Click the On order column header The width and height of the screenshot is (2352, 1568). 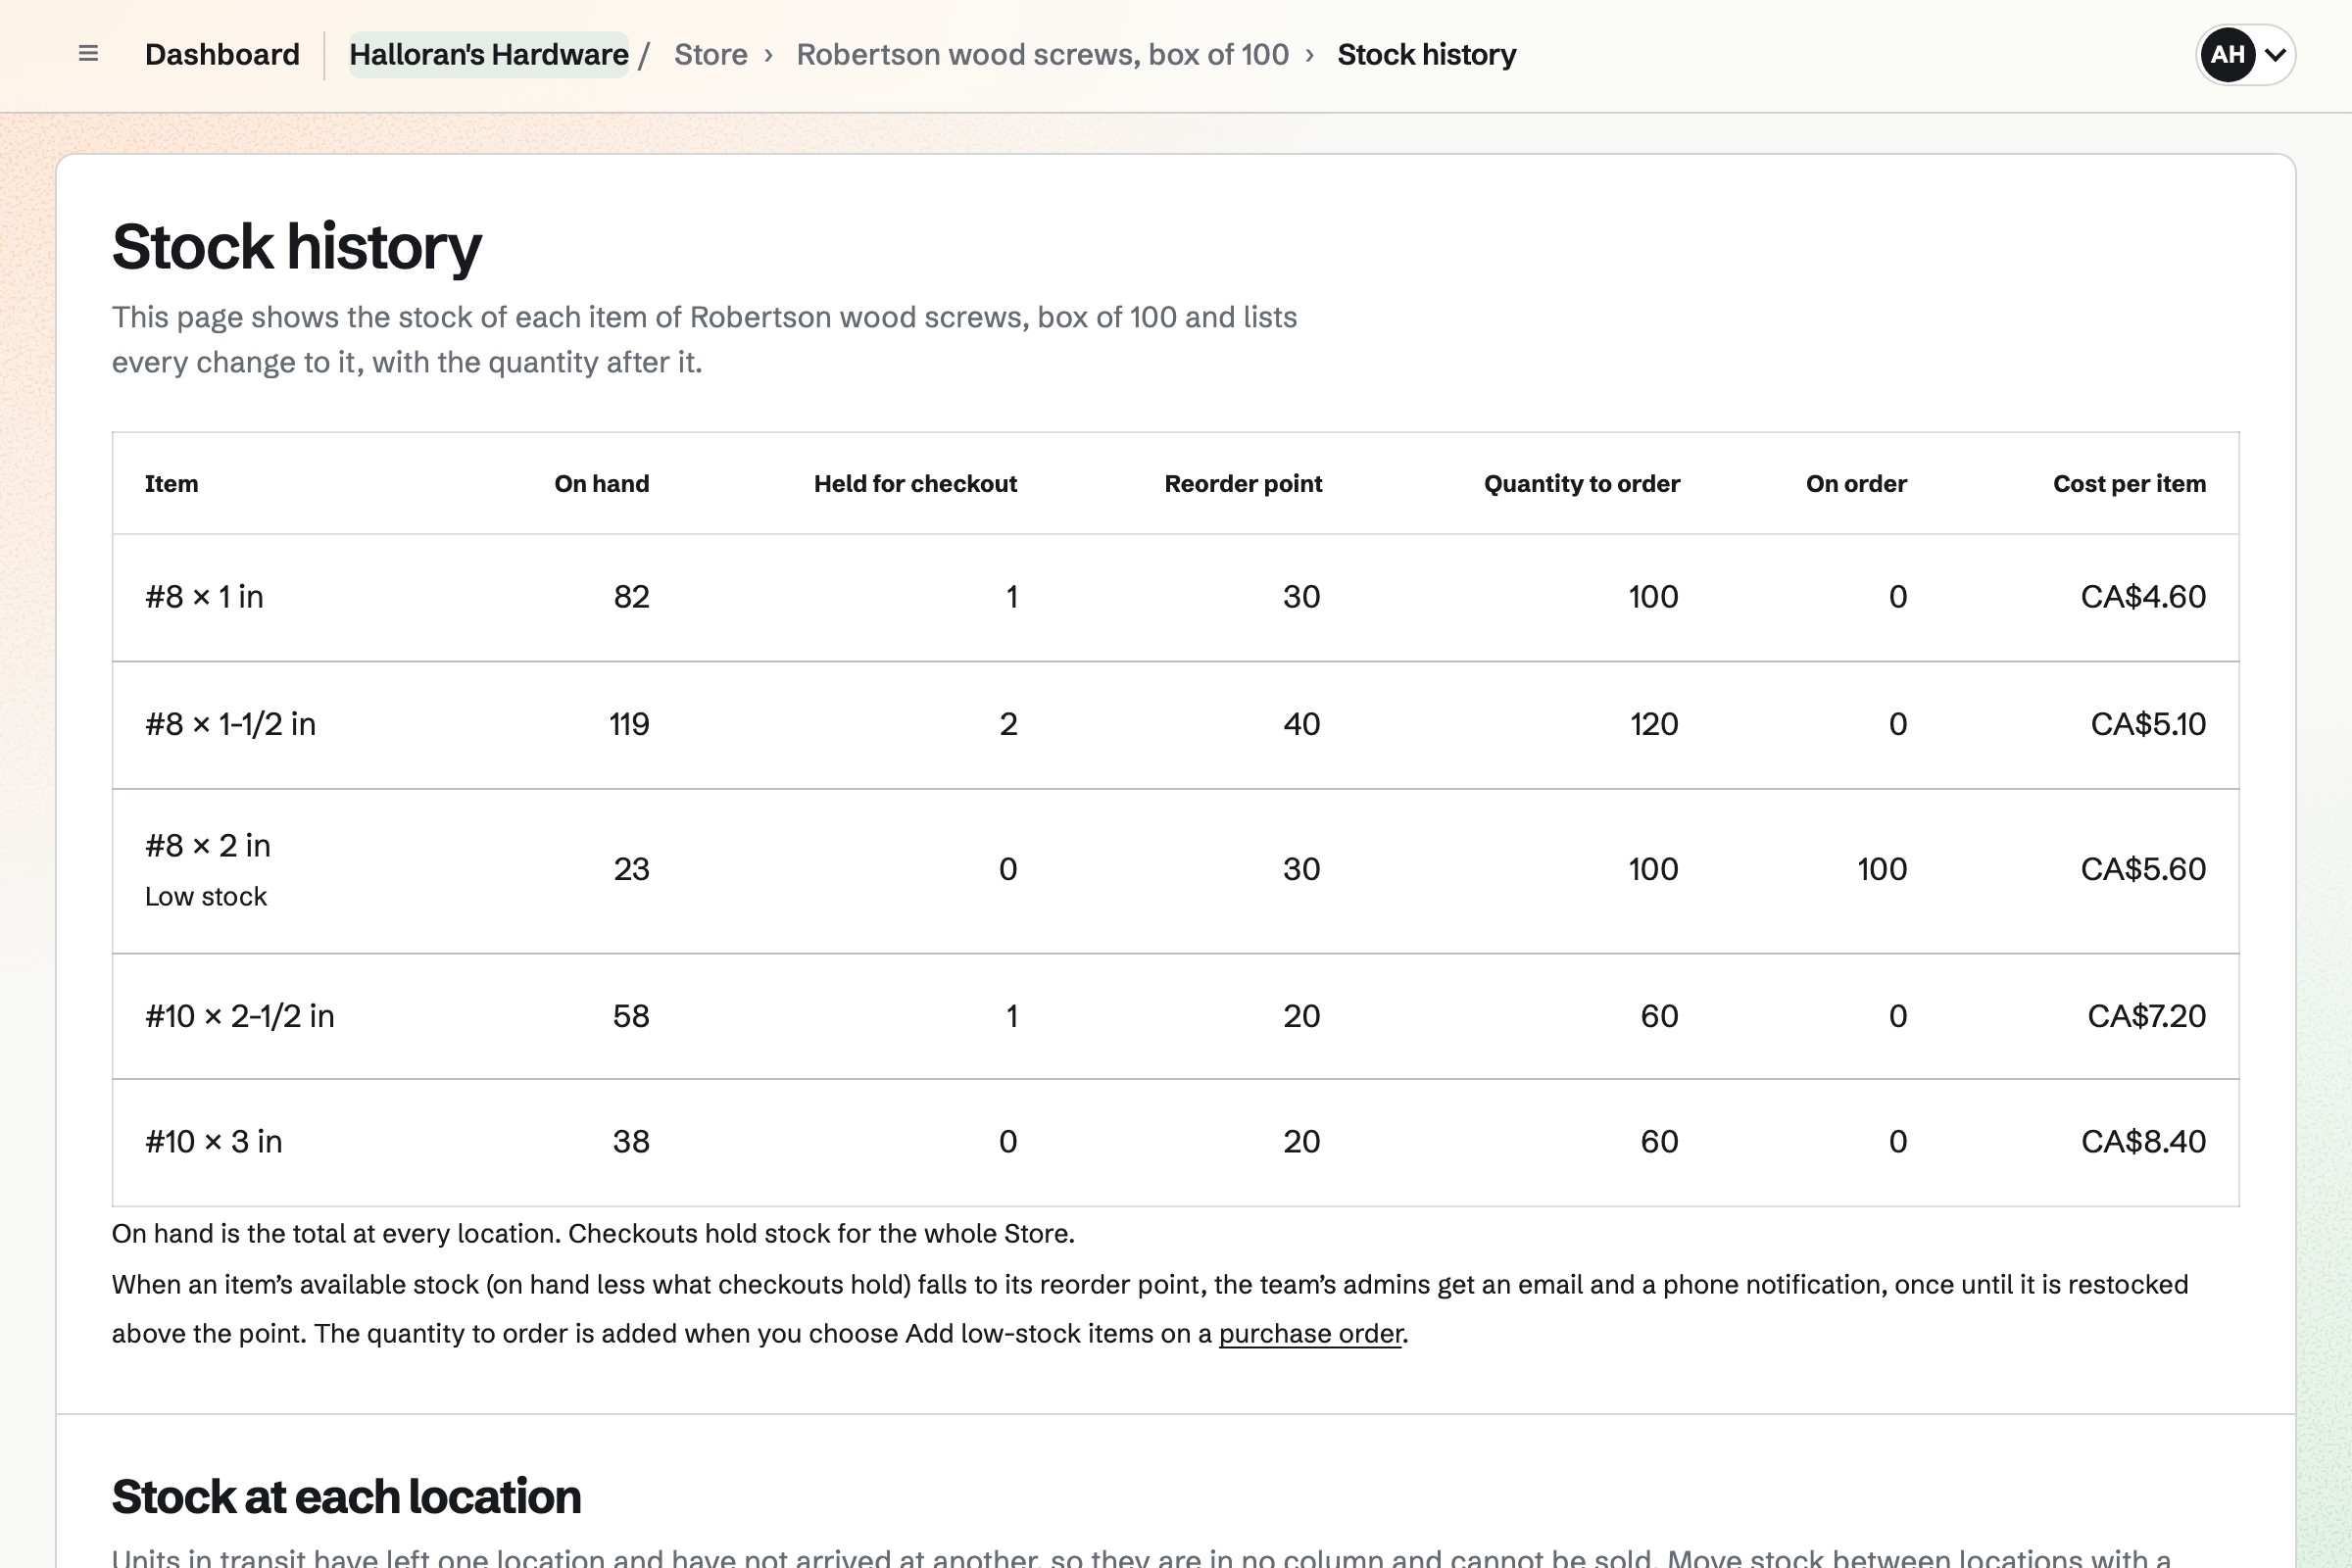[x=1856, y=484]
